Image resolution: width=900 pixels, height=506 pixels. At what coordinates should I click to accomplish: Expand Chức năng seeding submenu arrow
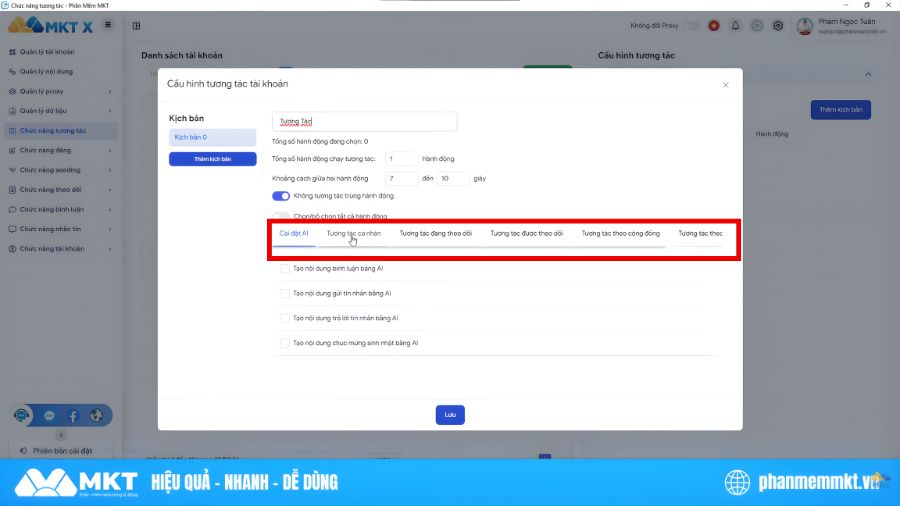click(x=110, y=170)
